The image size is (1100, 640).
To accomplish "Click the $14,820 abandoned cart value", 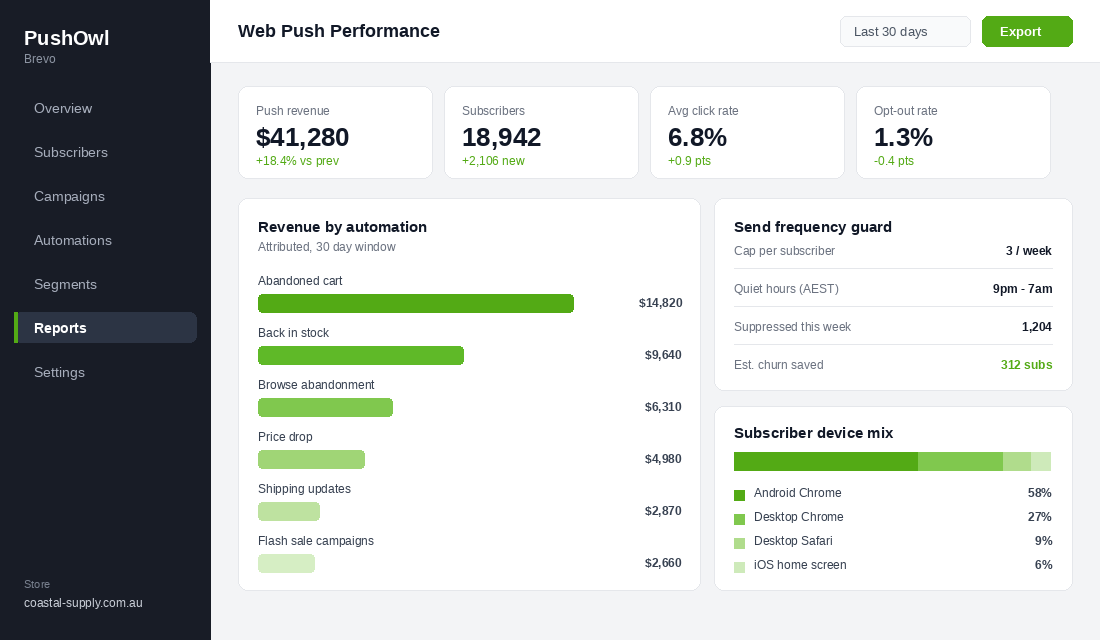I will point(660,303).
